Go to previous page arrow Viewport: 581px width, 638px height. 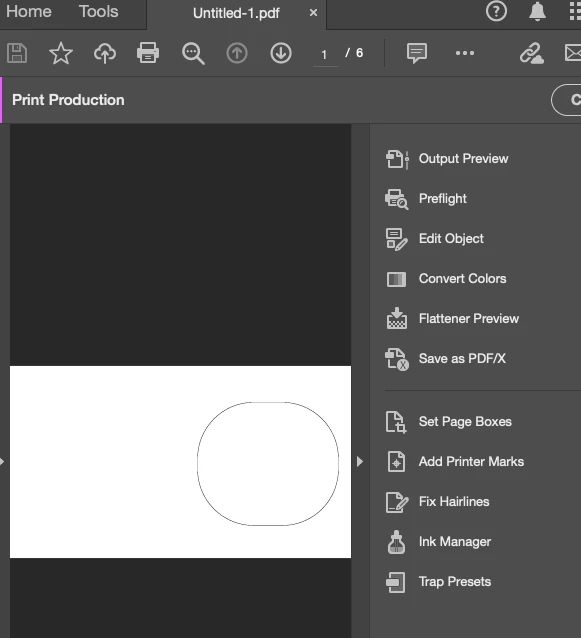point(237,53)
